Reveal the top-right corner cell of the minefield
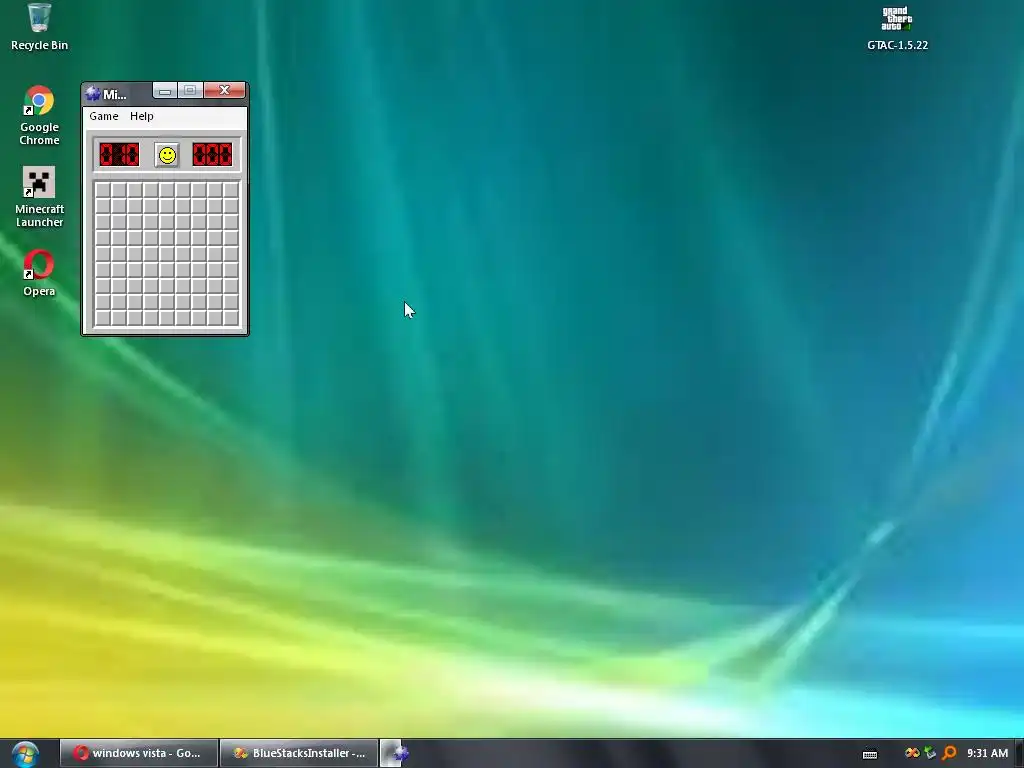1024x768 pixels. coord(231,190)
